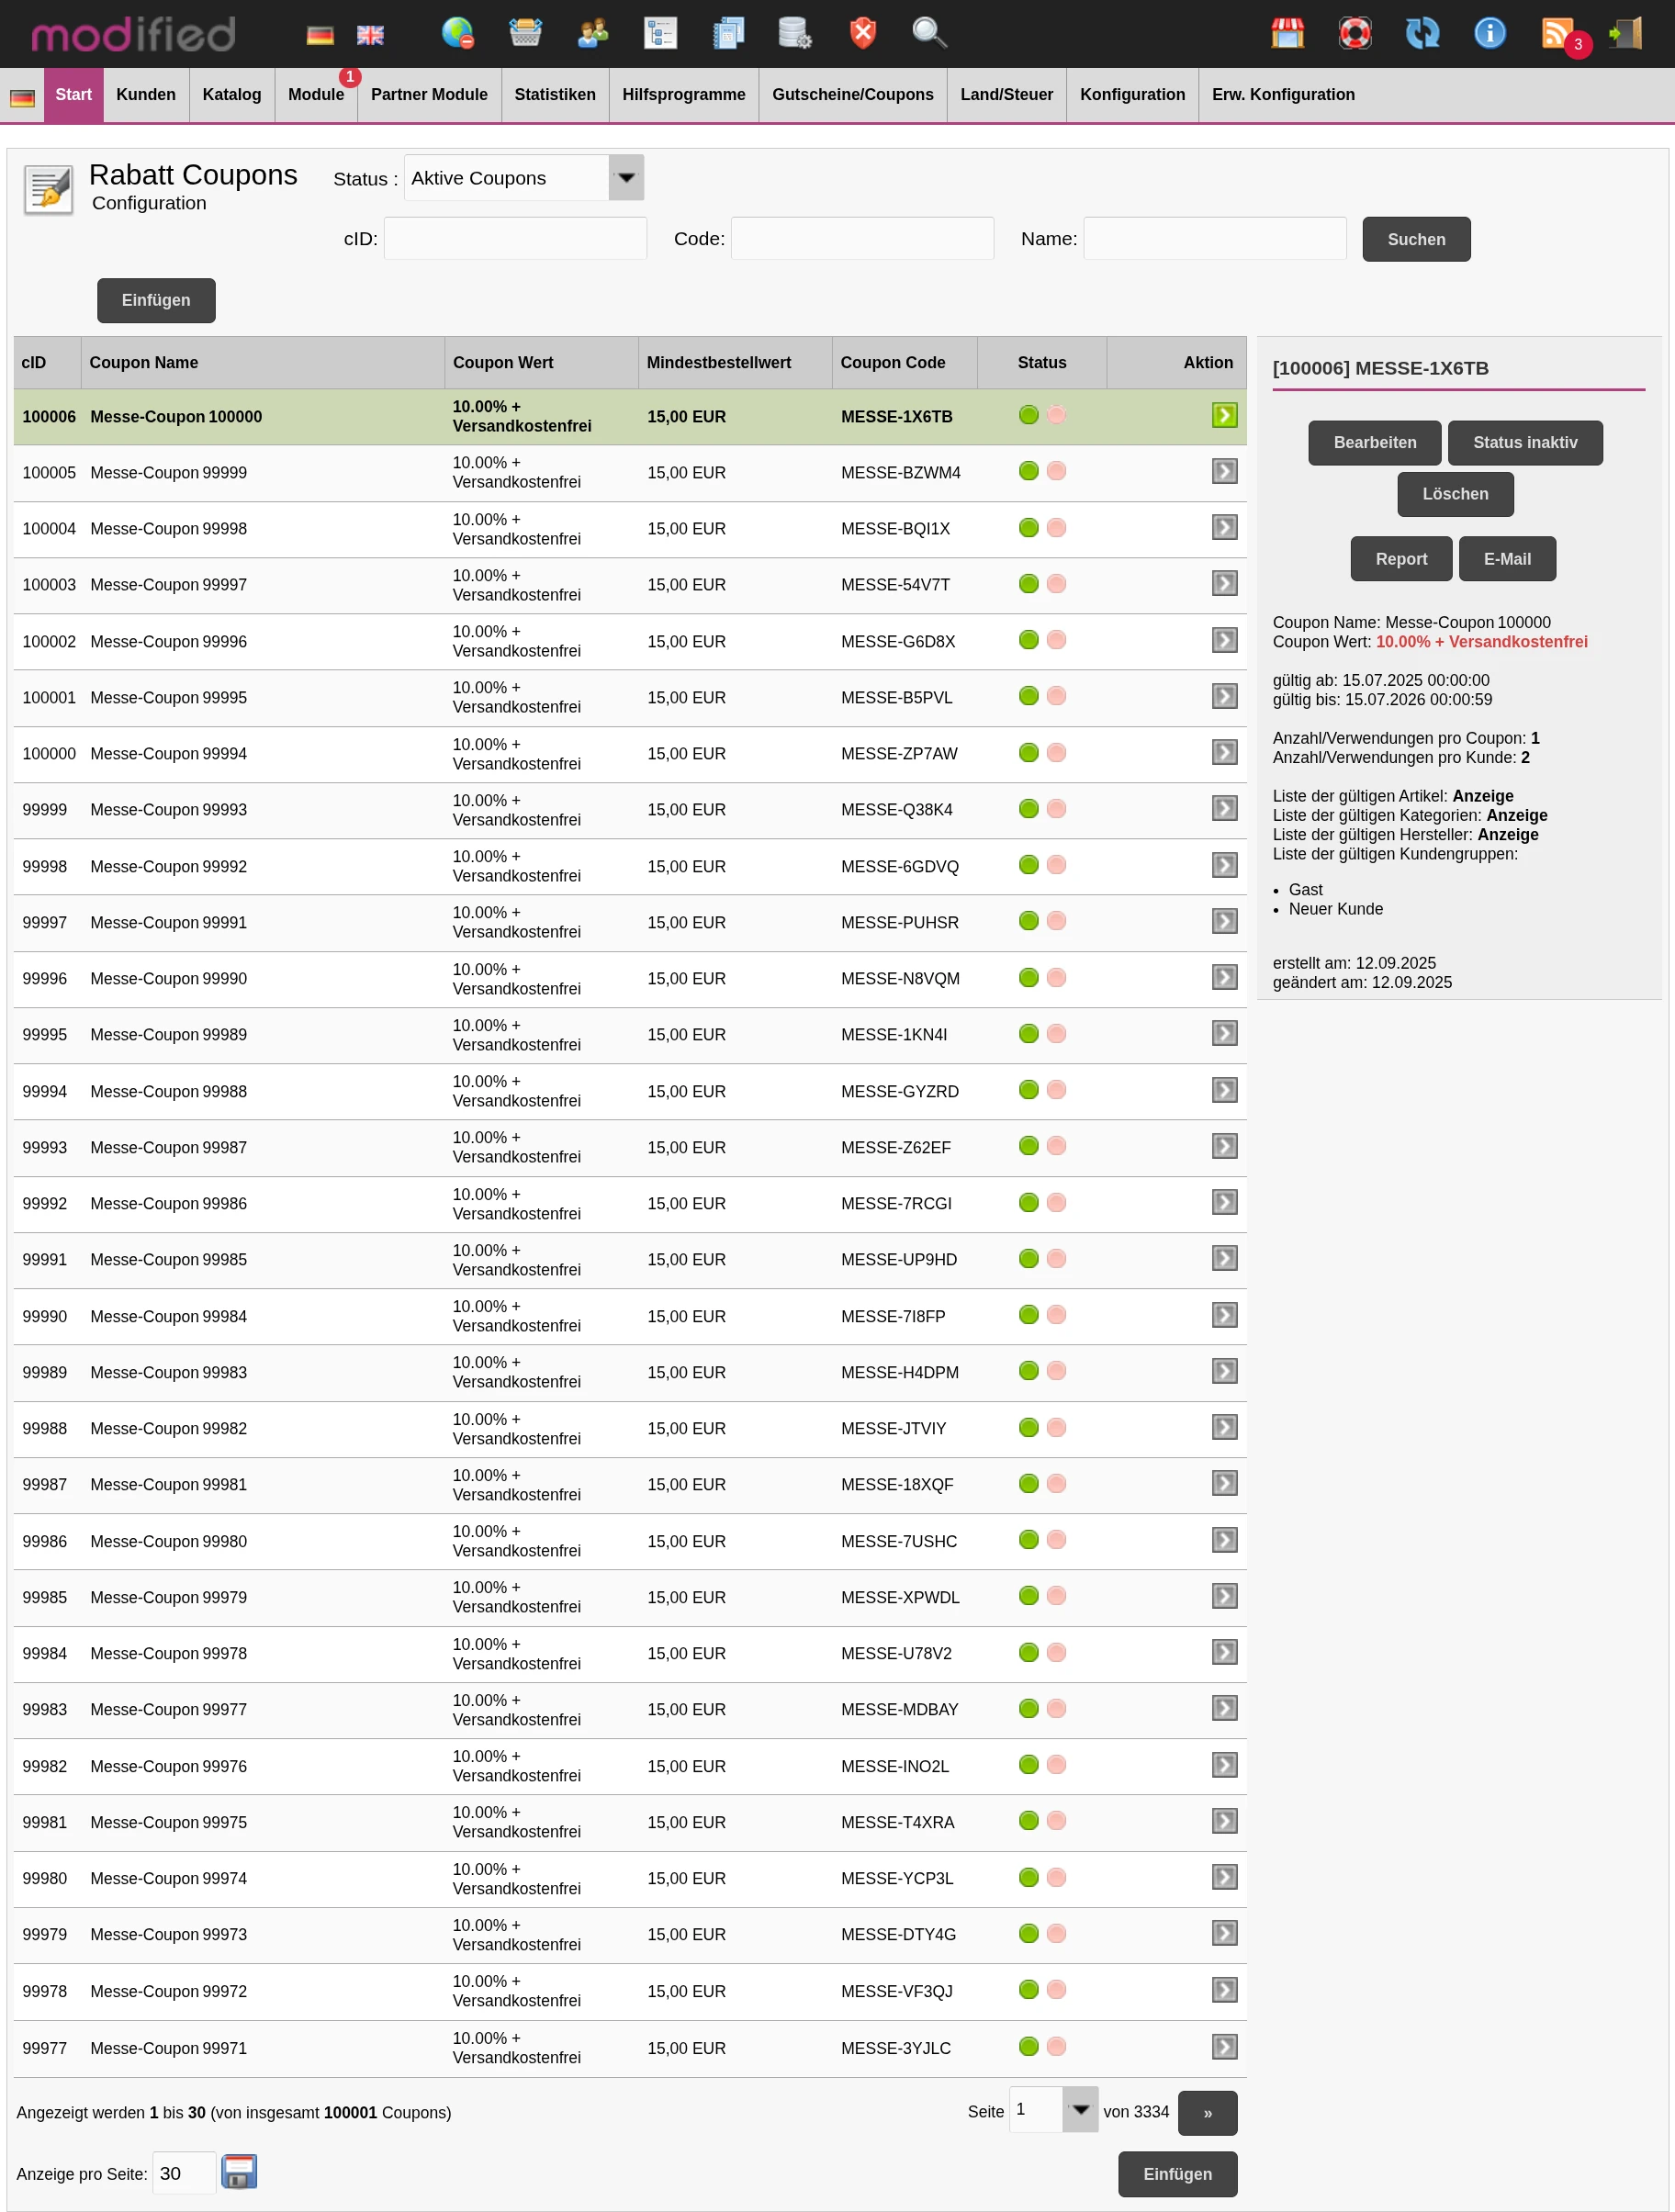Deactivate coupon MESSE-3YJLC using red status dot
The image size is (1675, 2212).
tap(1056, 2046)
